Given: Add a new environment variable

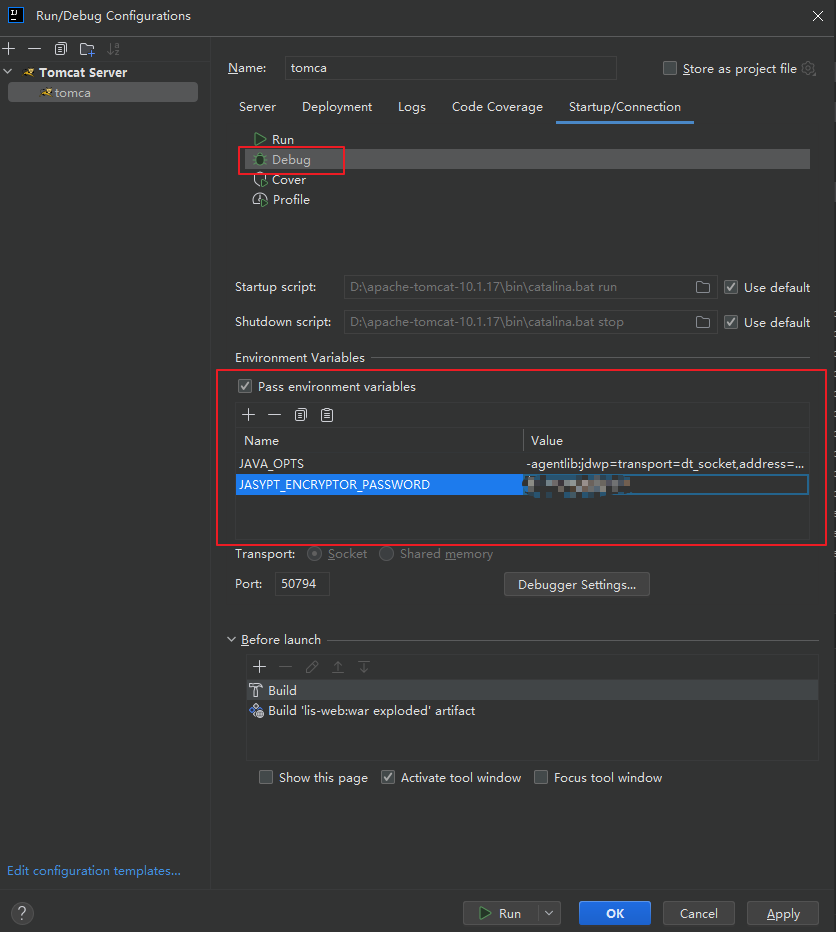Looking at the screenshot, I should tap(249, 414).
